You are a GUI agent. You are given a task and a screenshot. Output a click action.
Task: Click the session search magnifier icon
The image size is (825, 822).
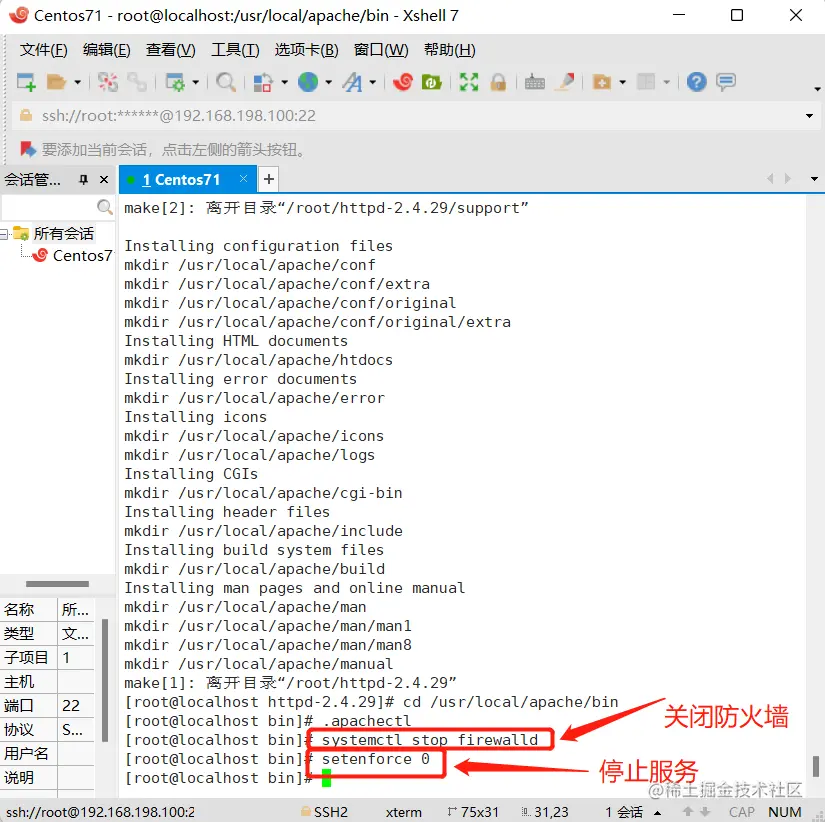(105, 207)
